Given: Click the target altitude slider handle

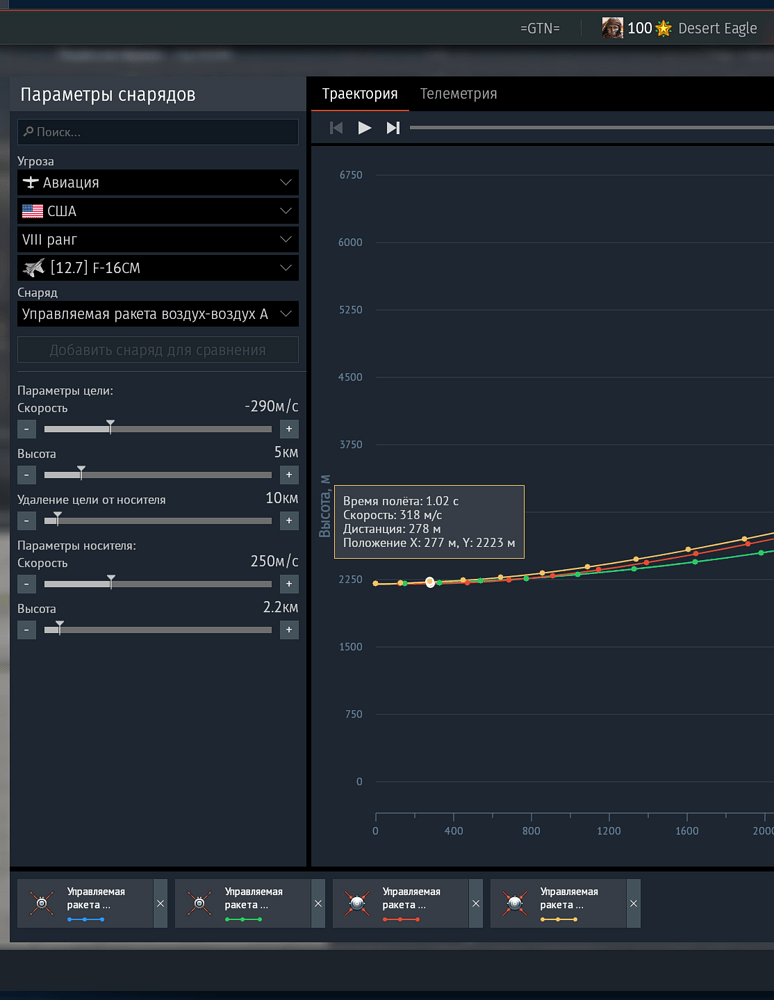Looking at the screenshot, I should coord(81,473).
